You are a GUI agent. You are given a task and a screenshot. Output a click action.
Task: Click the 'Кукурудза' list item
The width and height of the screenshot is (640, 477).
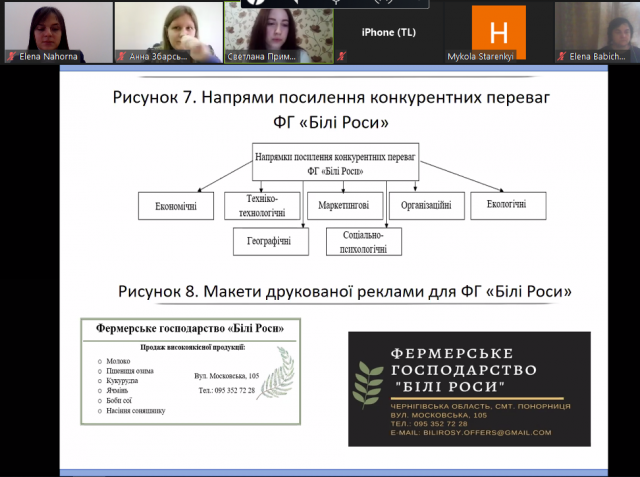[x=122, y=381]
